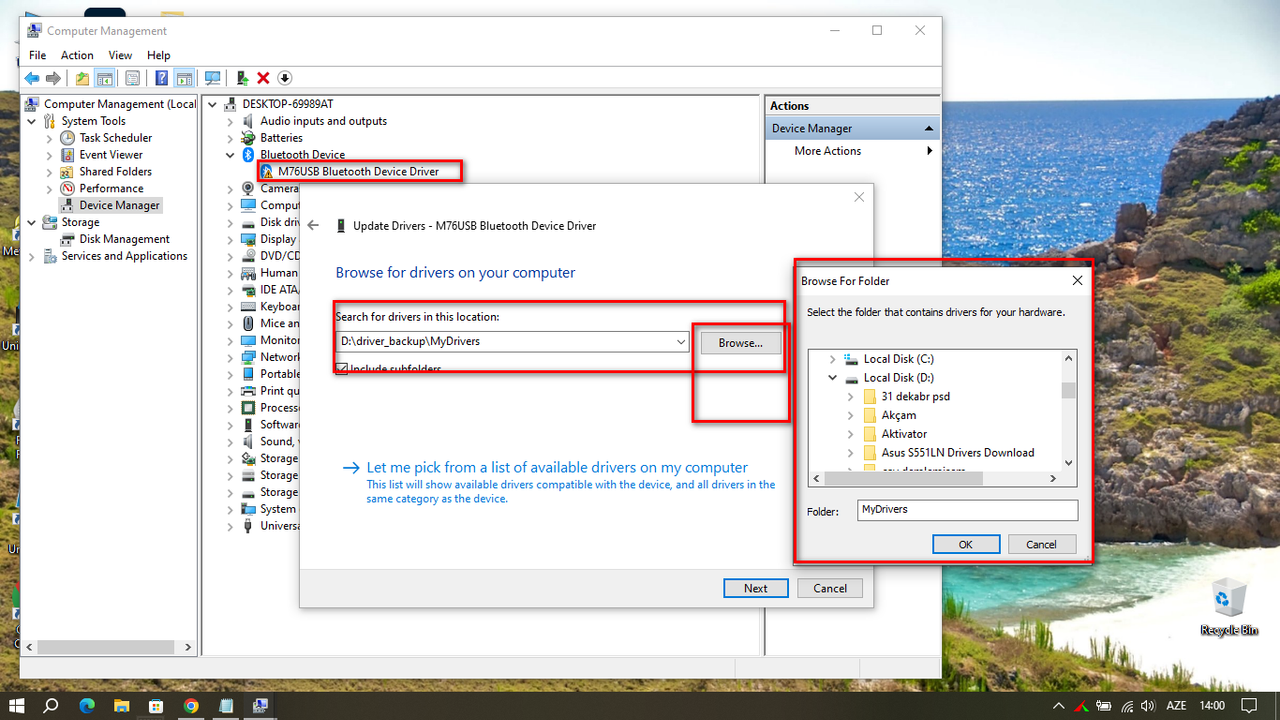
Task: Select Performance in left tree
Action: [x=112, y=188]
